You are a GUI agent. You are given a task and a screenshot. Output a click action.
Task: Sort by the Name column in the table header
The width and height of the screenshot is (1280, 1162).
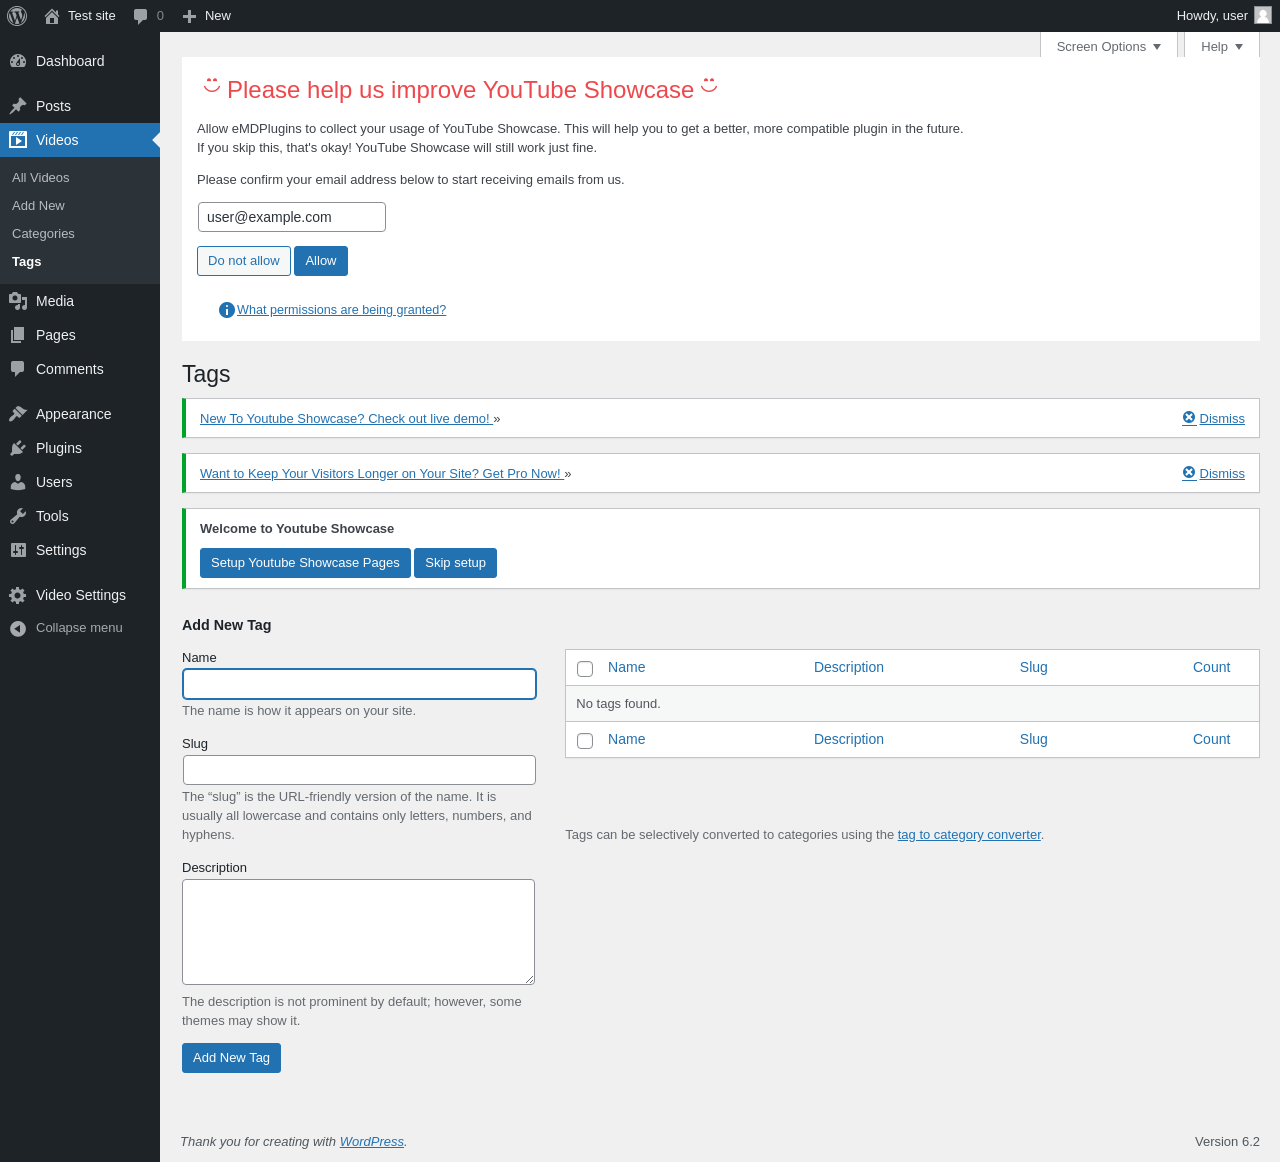point(627,667)
